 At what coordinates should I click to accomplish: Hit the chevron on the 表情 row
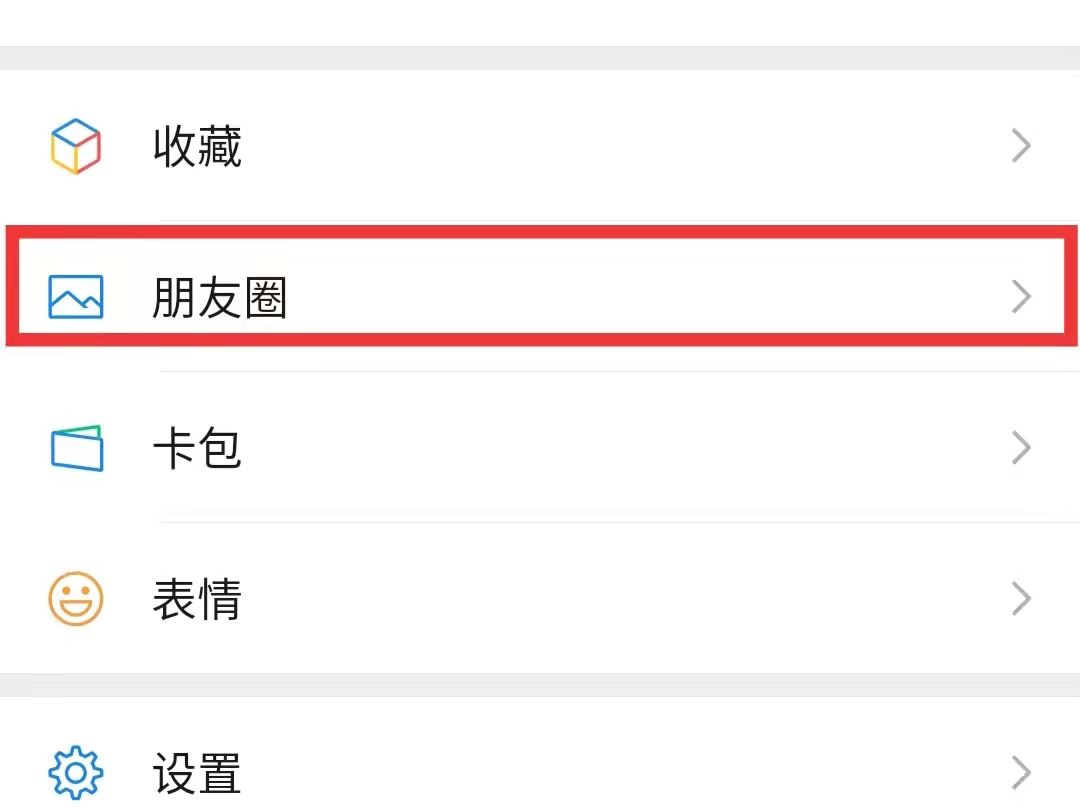pos(1020,599)
